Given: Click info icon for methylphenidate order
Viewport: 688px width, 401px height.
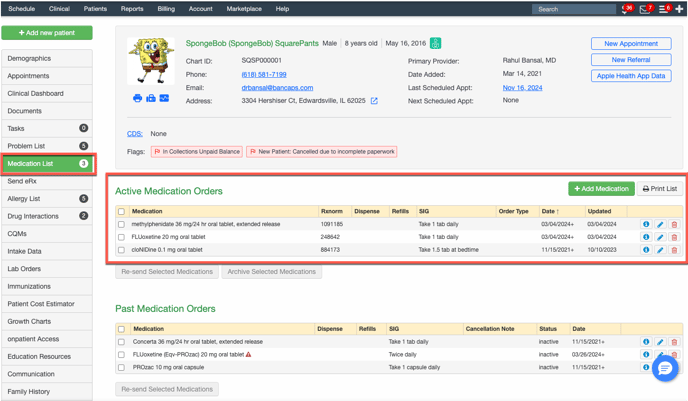Looking at the screenshot, I should [x=646, y=224].
